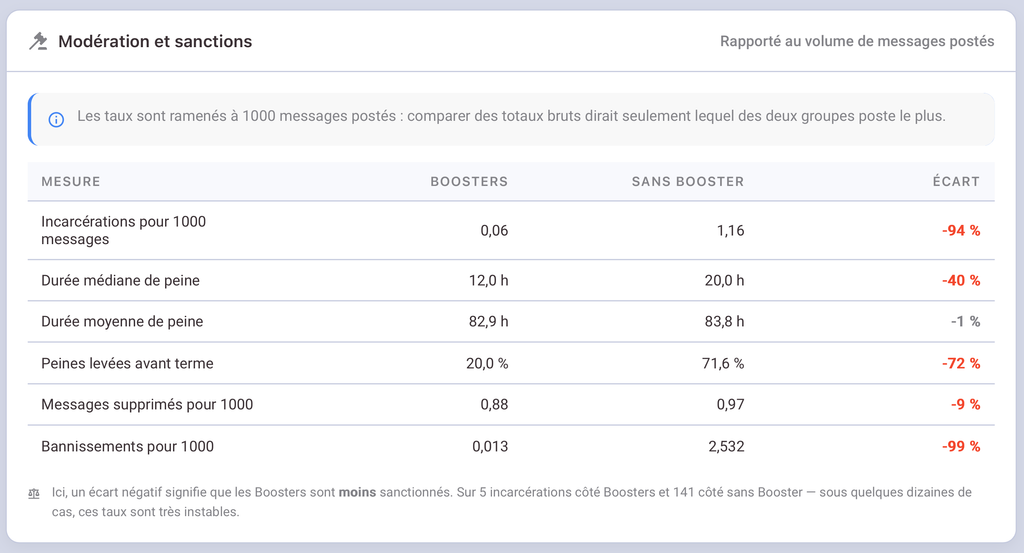Click the Modération et sanctions heading
The height and width of the screenshot is (553, 1024).
[155, 41]
